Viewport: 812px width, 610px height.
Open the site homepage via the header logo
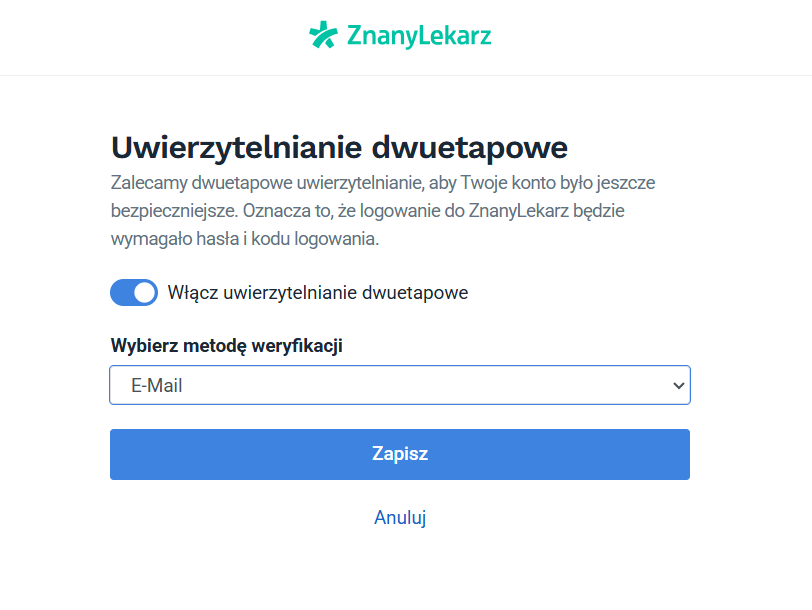(400, 36)
